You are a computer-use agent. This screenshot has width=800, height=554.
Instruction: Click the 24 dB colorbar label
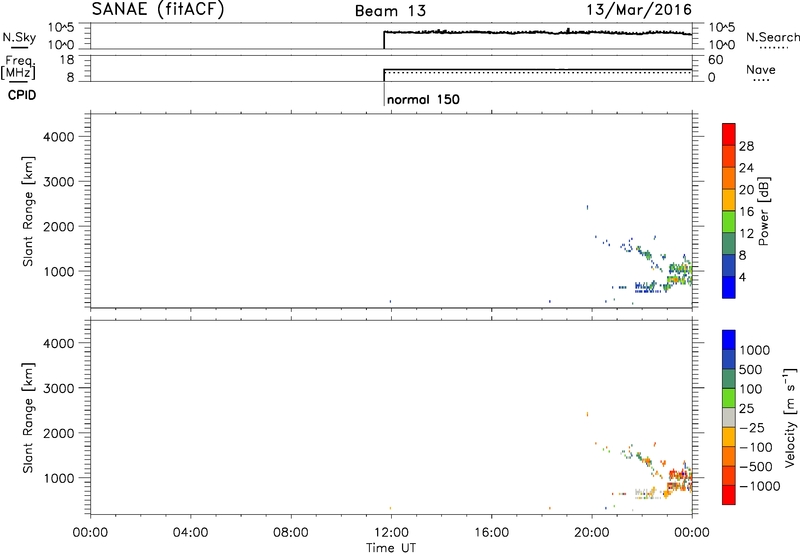click(746, 168)
